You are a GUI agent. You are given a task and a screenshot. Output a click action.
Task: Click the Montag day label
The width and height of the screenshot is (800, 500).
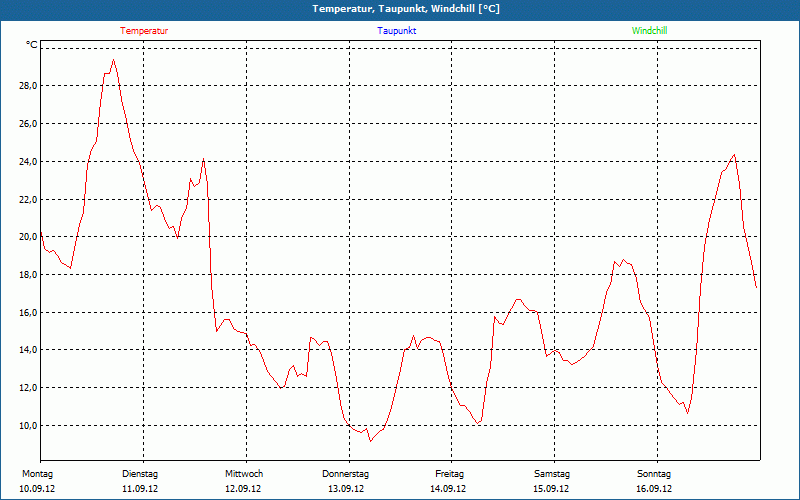[x=37, y=474]
